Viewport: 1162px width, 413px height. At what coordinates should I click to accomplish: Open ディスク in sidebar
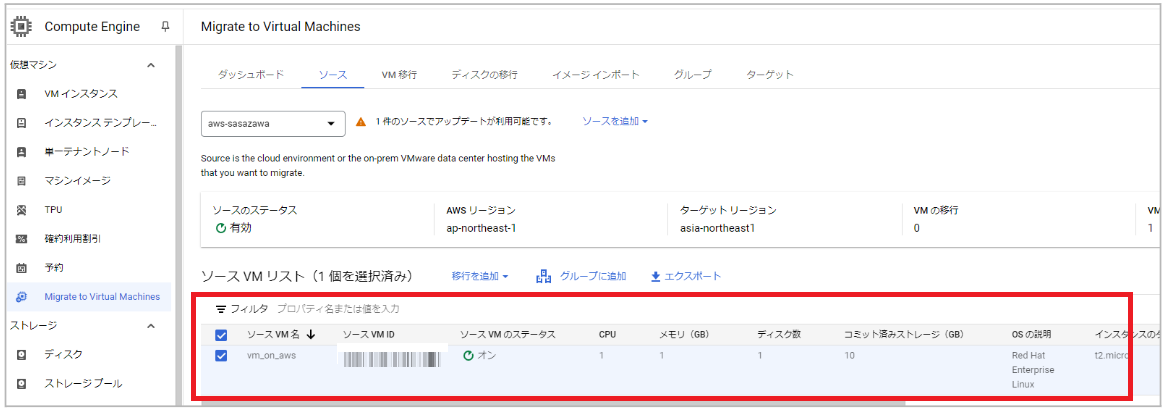pos(63,354)
